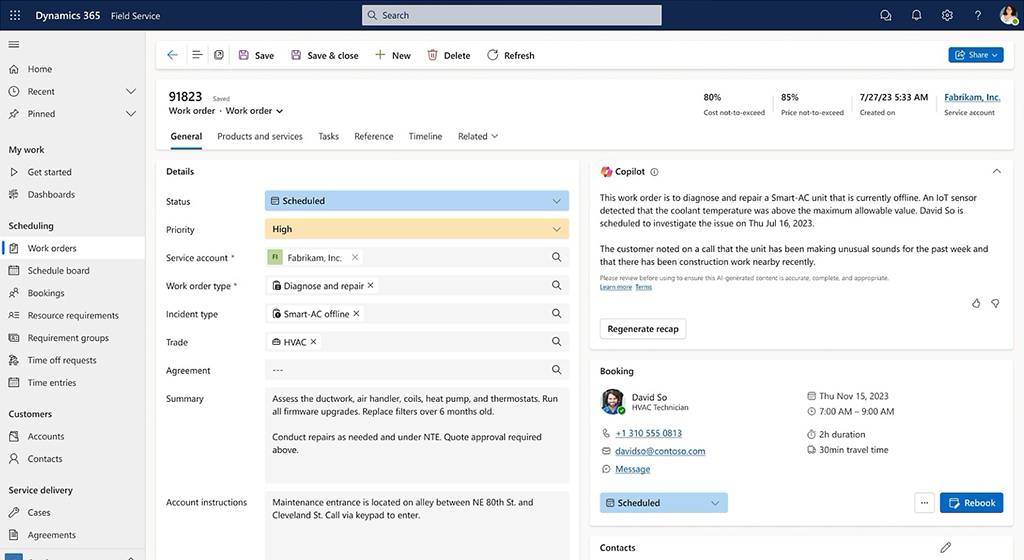Search the Agreement lookup

point(556,369)
